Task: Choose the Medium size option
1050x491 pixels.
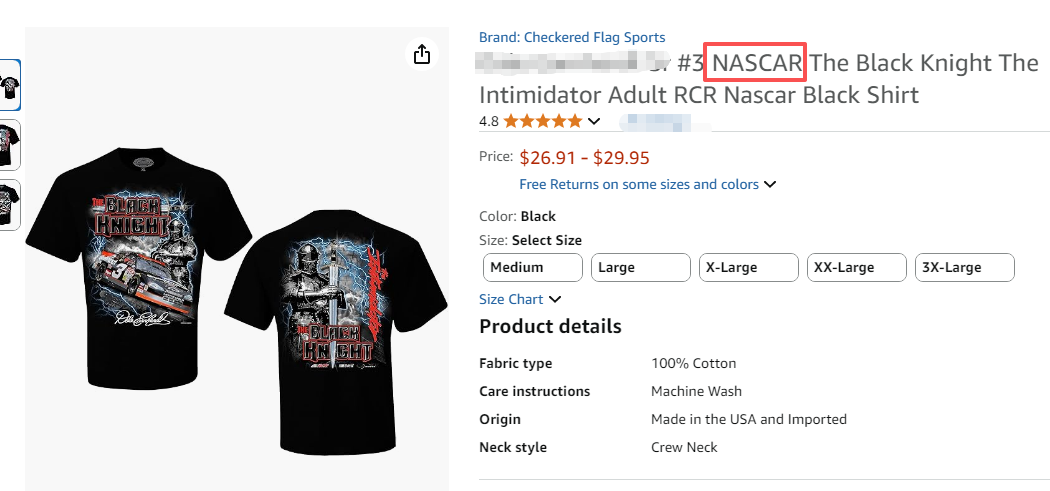Action: (x=532, y=267)
